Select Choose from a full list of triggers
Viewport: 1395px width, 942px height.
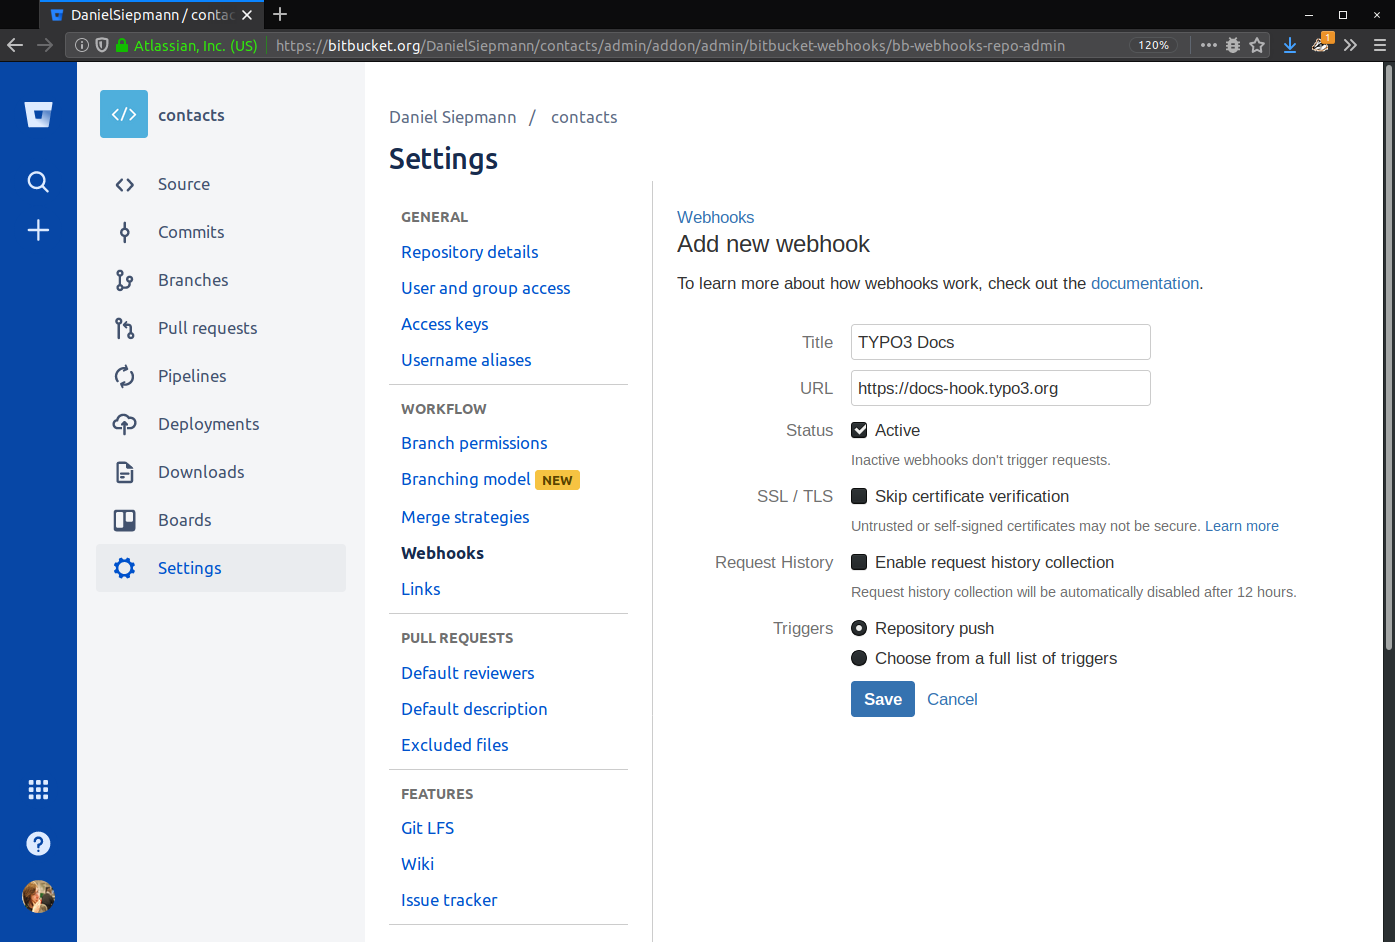pyautogui.click(x=859, y=658)
